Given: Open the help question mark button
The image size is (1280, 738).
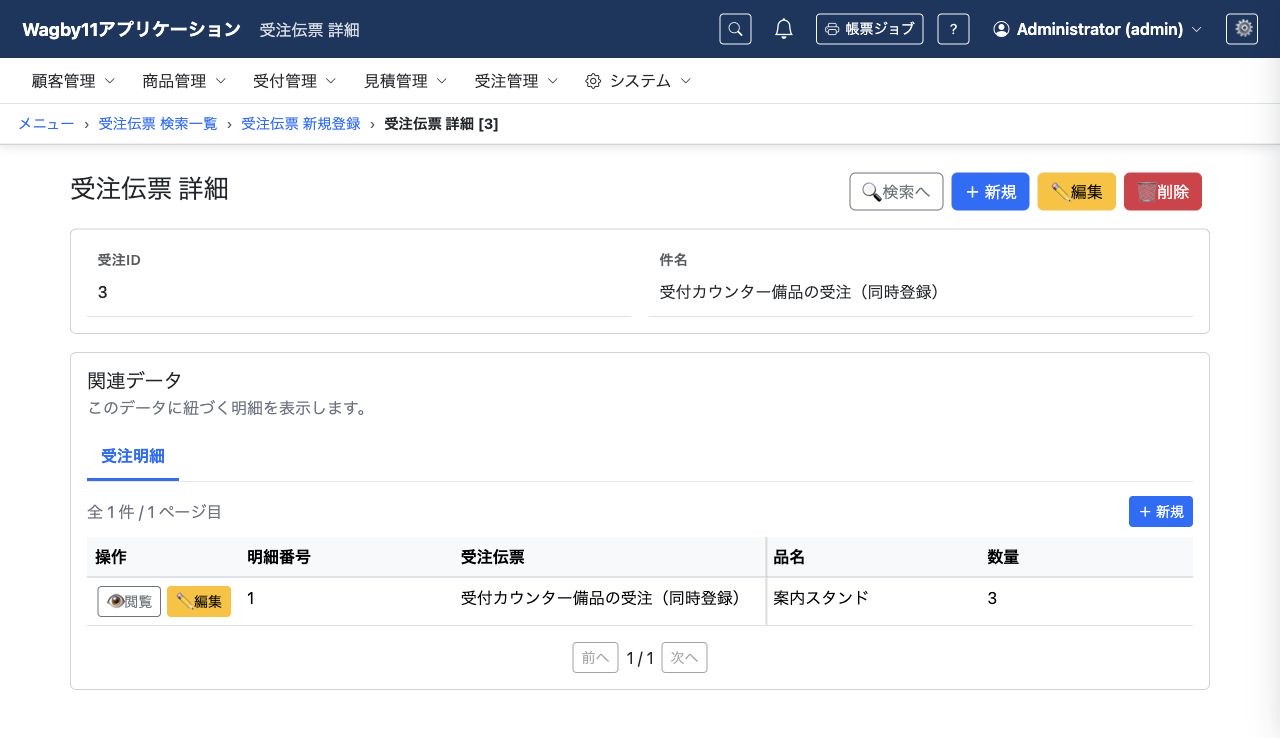Looking at the screenshot, I should tap(953, 29).
